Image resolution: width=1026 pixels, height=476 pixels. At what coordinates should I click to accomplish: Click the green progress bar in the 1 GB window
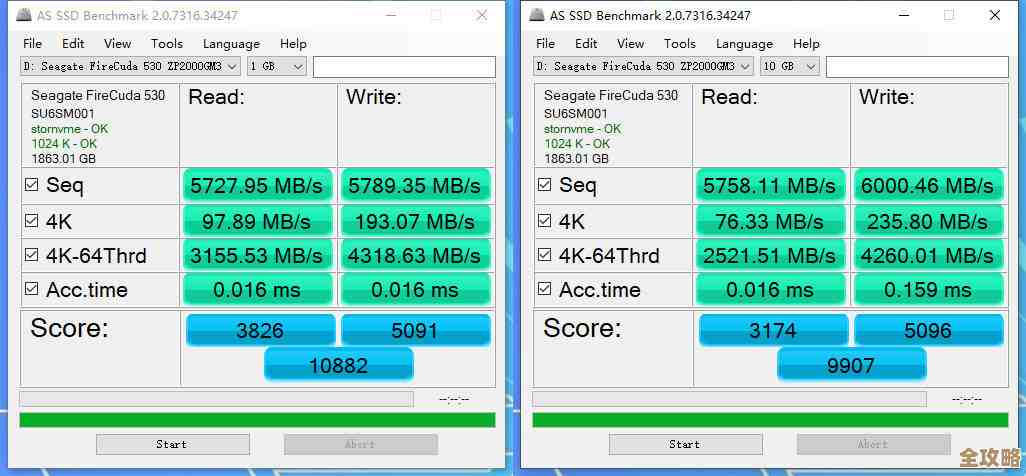(257, 420)
